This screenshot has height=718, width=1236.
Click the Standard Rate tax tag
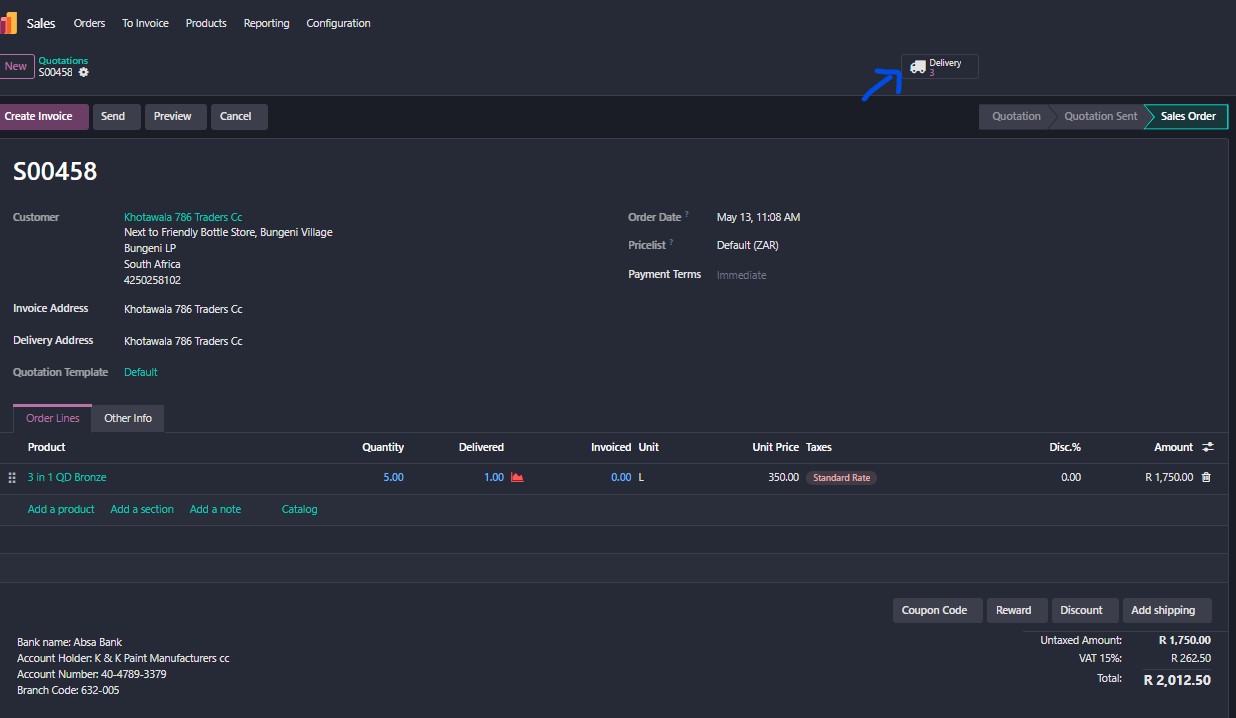841,478
